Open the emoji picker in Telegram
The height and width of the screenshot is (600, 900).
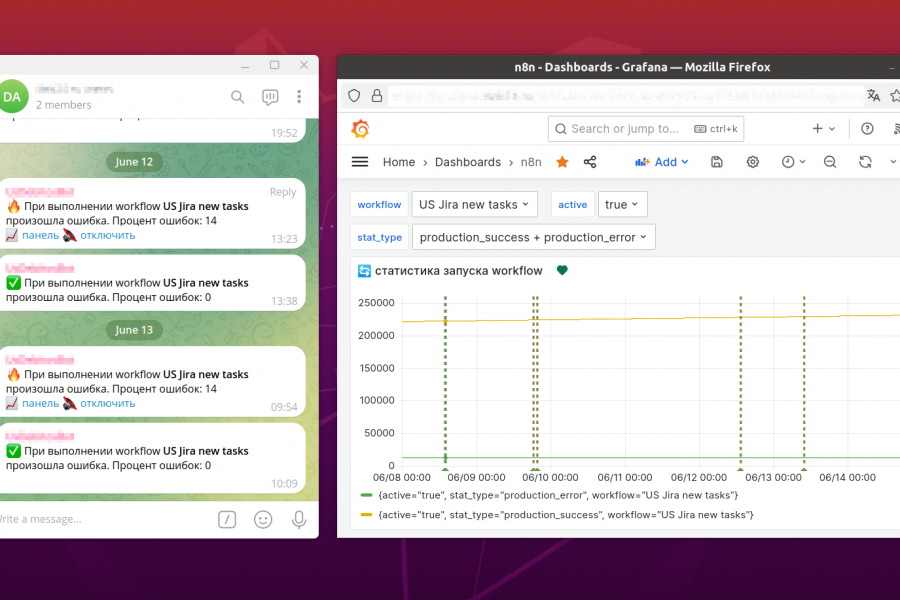pos(263,520)
